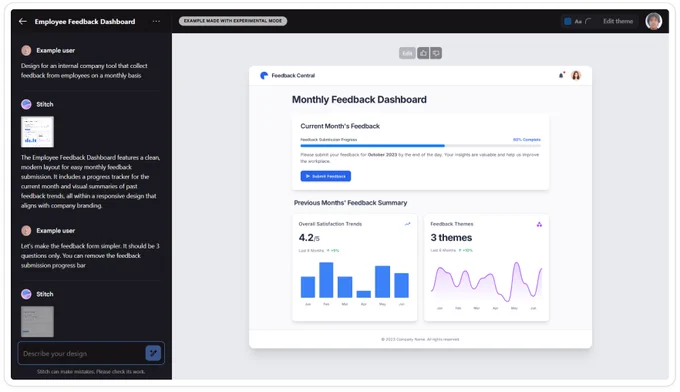Click the blue theme color swatch
This screenshot has height=392, width=680.
pos(567,21)
